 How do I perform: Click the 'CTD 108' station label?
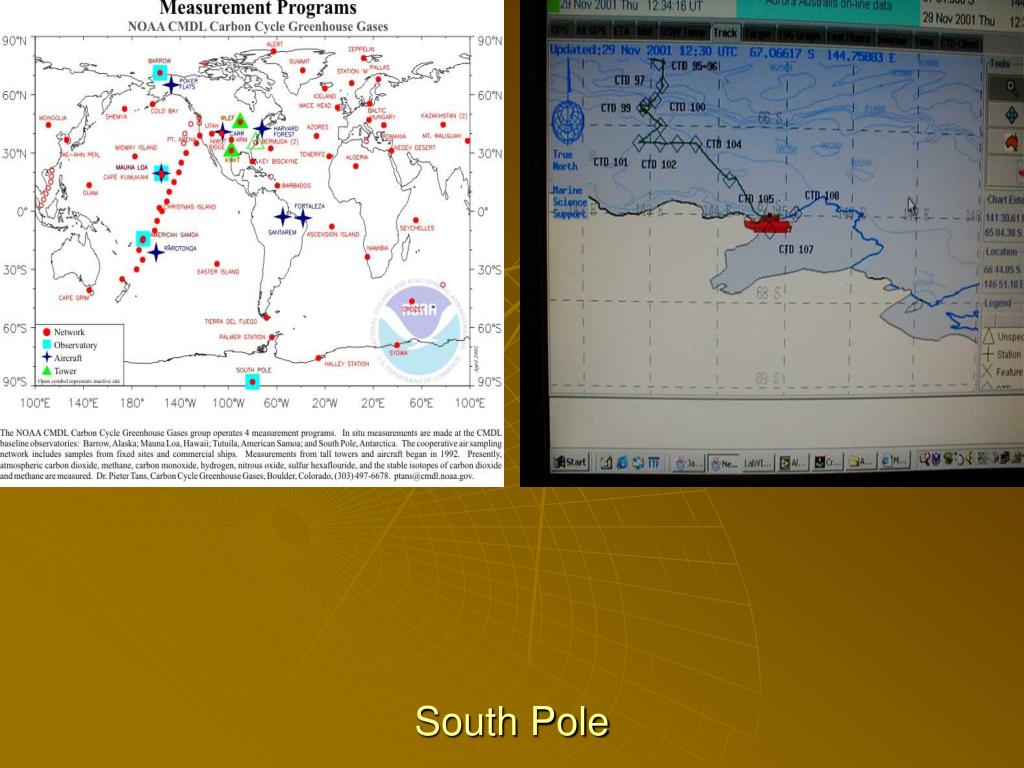coord(822,195)
